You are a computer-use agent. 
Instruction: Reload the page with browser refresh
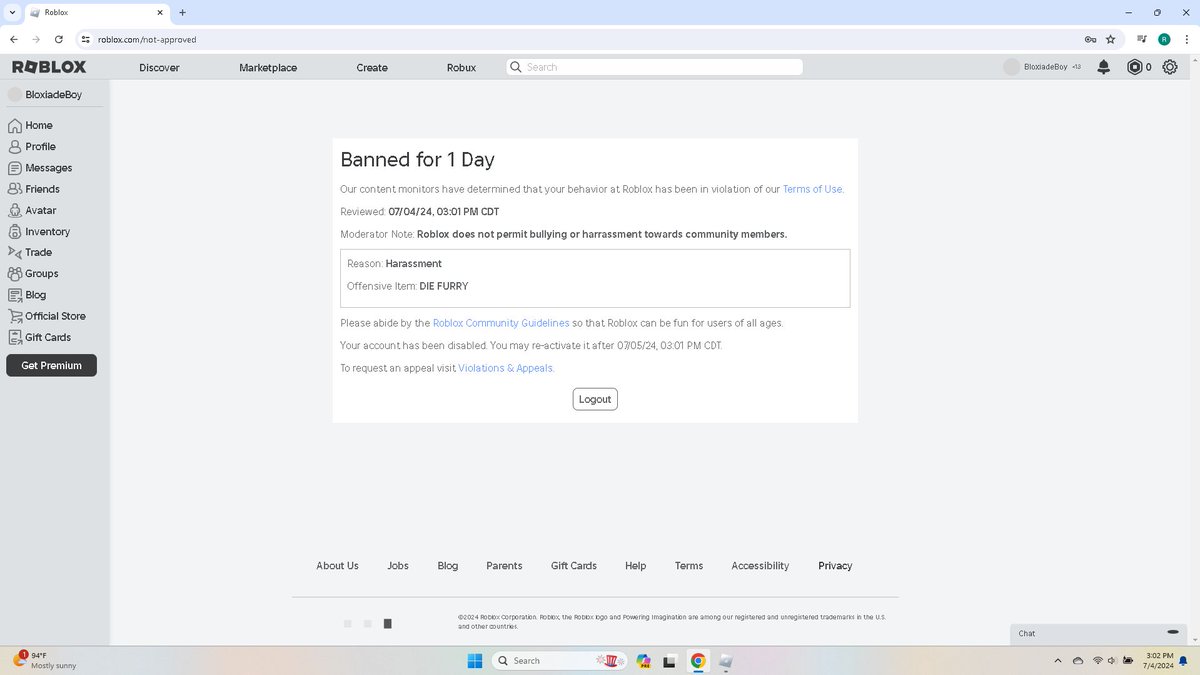pyautogui.click(x=59, y=39)
